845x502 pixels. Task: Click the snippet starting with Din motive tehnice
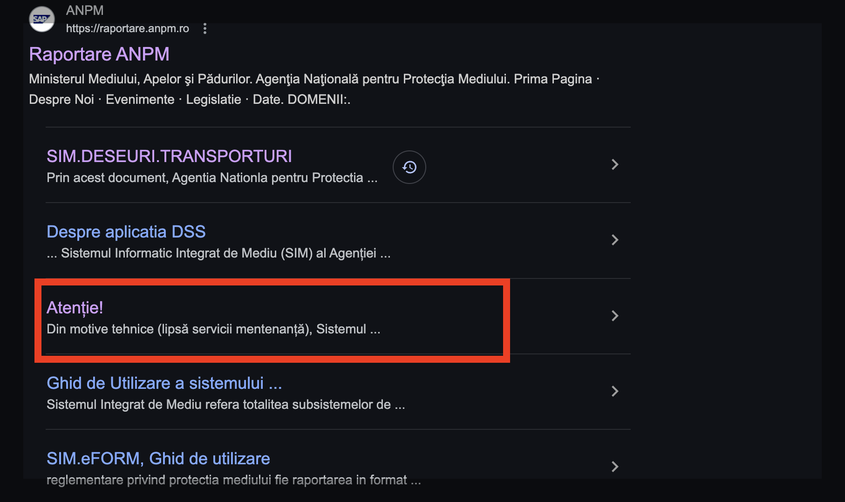(x=213, y=329)
